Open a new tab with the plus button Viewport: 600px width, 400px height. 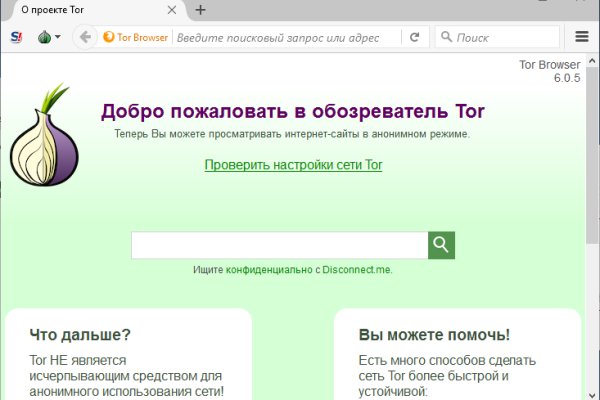click(200, 10)
